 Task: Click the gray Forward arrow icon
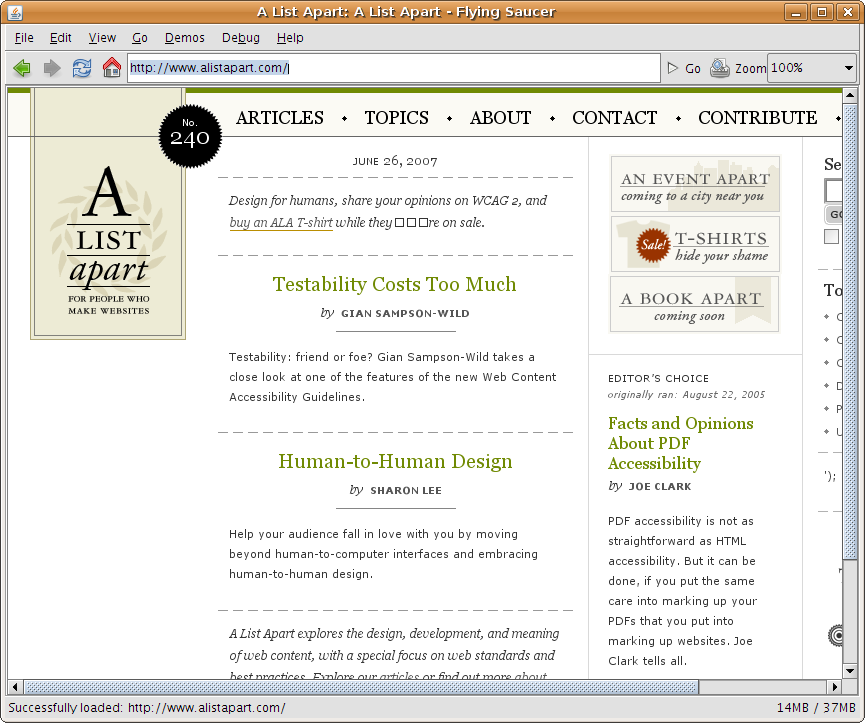click(52, 68)
